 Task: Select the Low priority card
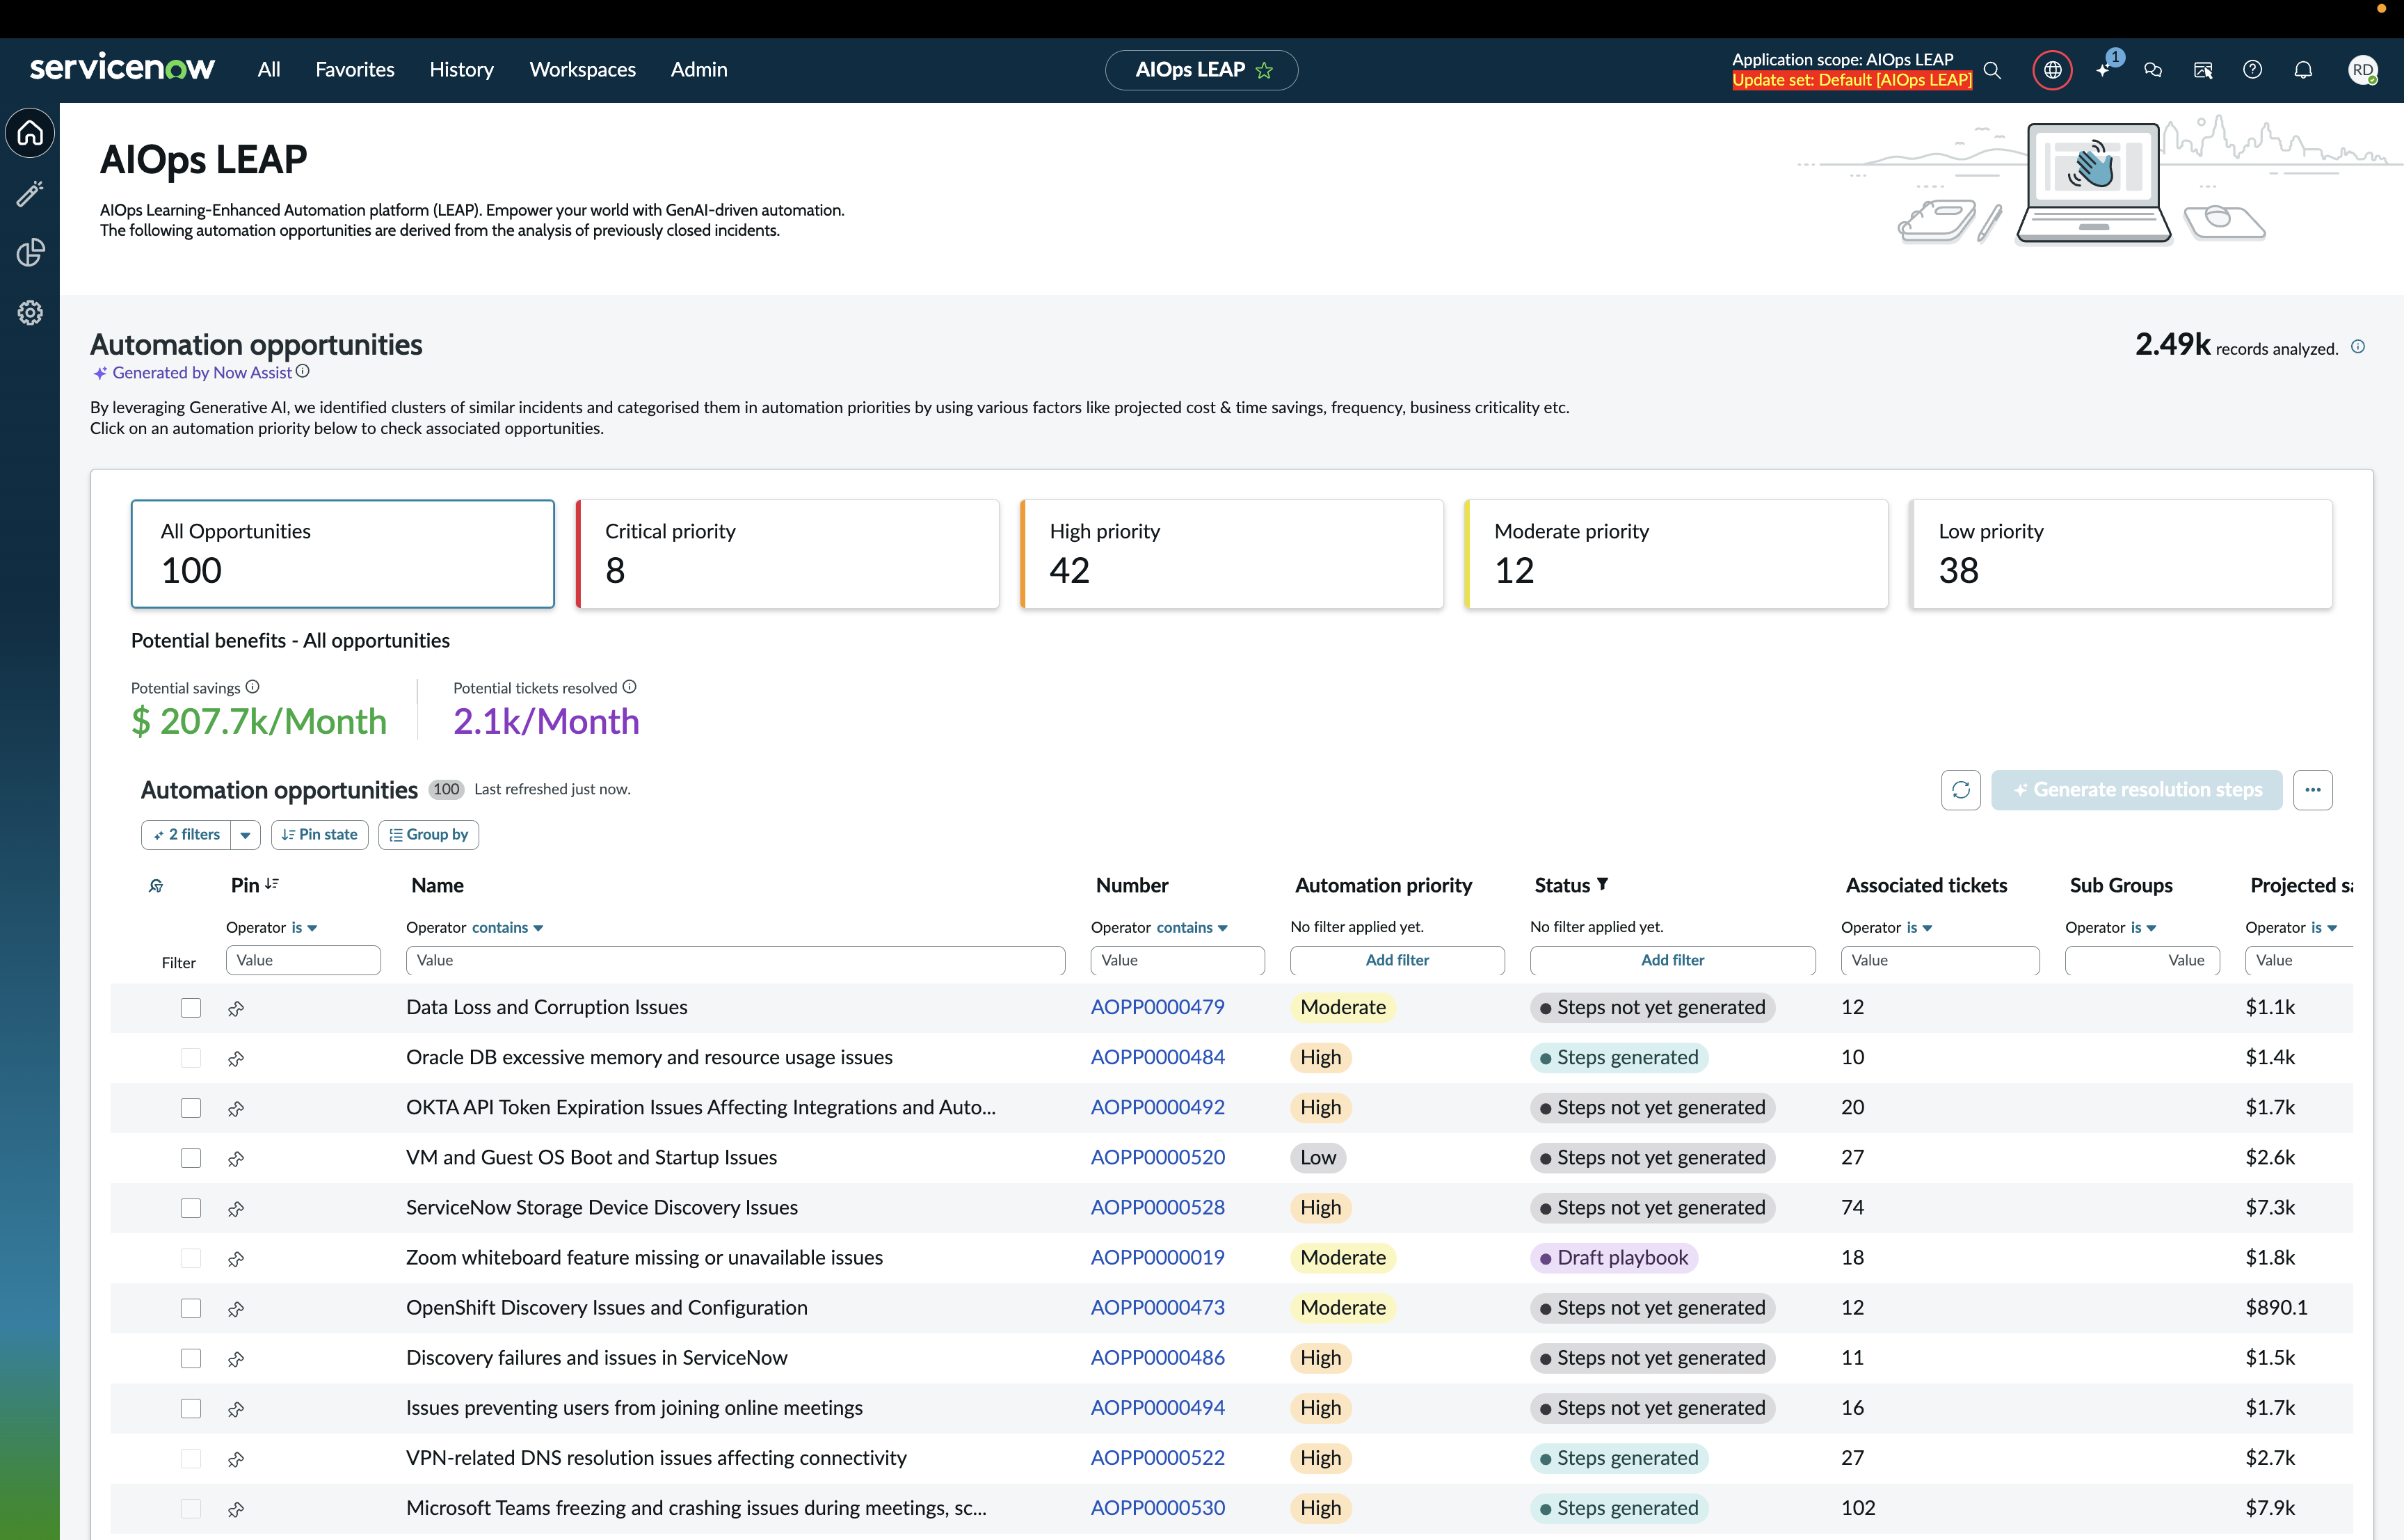tap(2121, 554)
